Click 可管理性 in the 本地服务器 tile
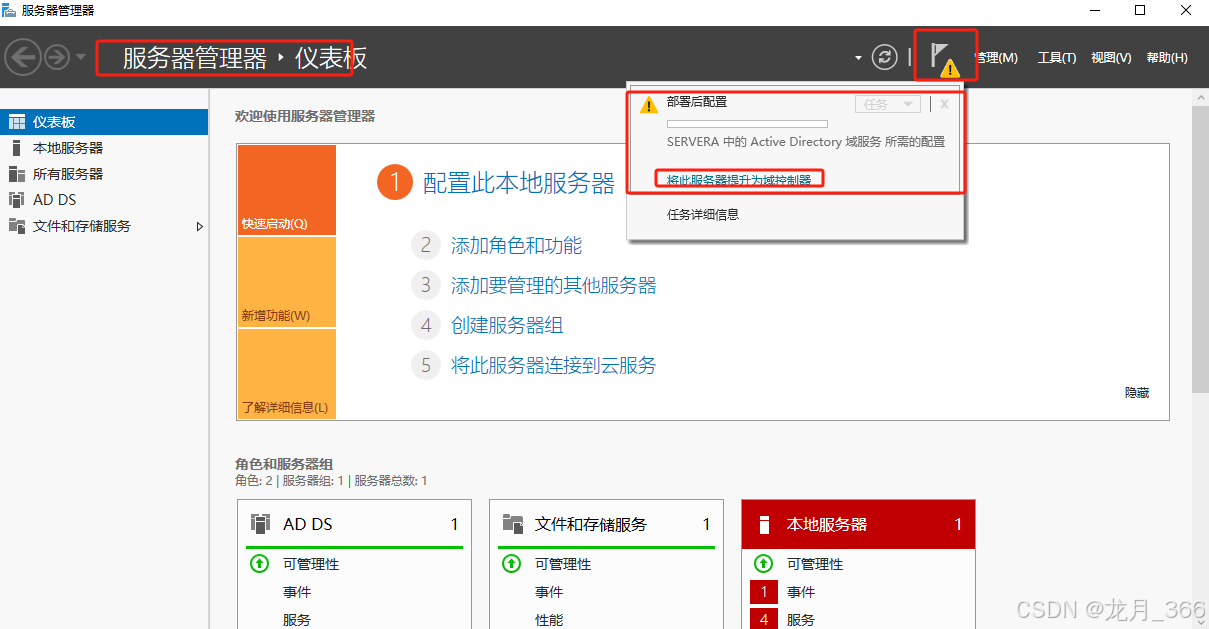 point(815,564)
